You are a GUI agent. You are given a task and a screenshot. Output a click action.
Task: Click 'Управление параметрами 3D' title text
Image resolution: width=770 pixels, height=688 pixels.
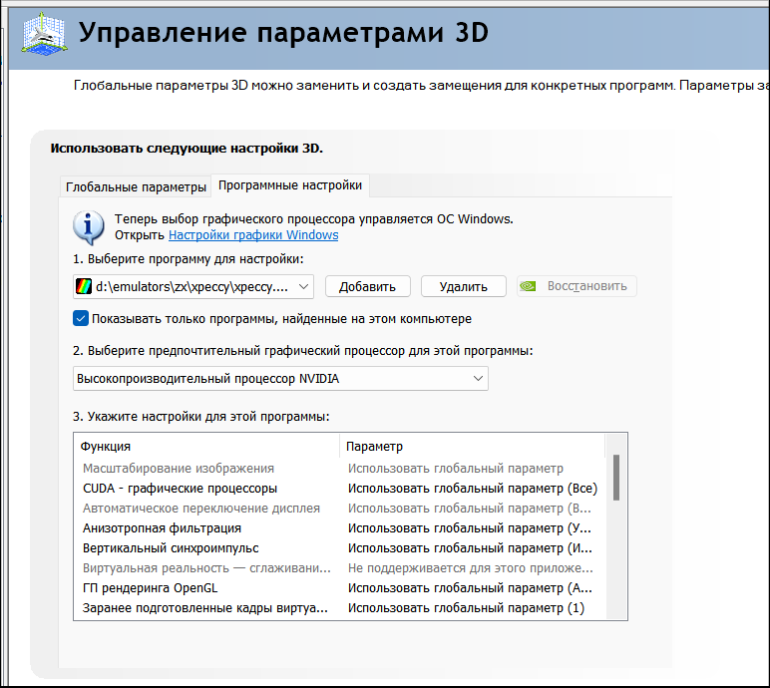point(283,33)
